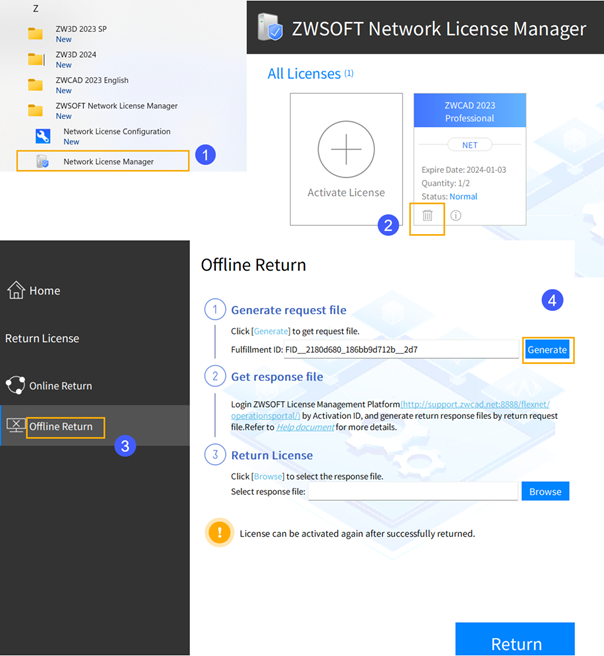
Task: Click the blue Return button
Action: tap(515, 639)
